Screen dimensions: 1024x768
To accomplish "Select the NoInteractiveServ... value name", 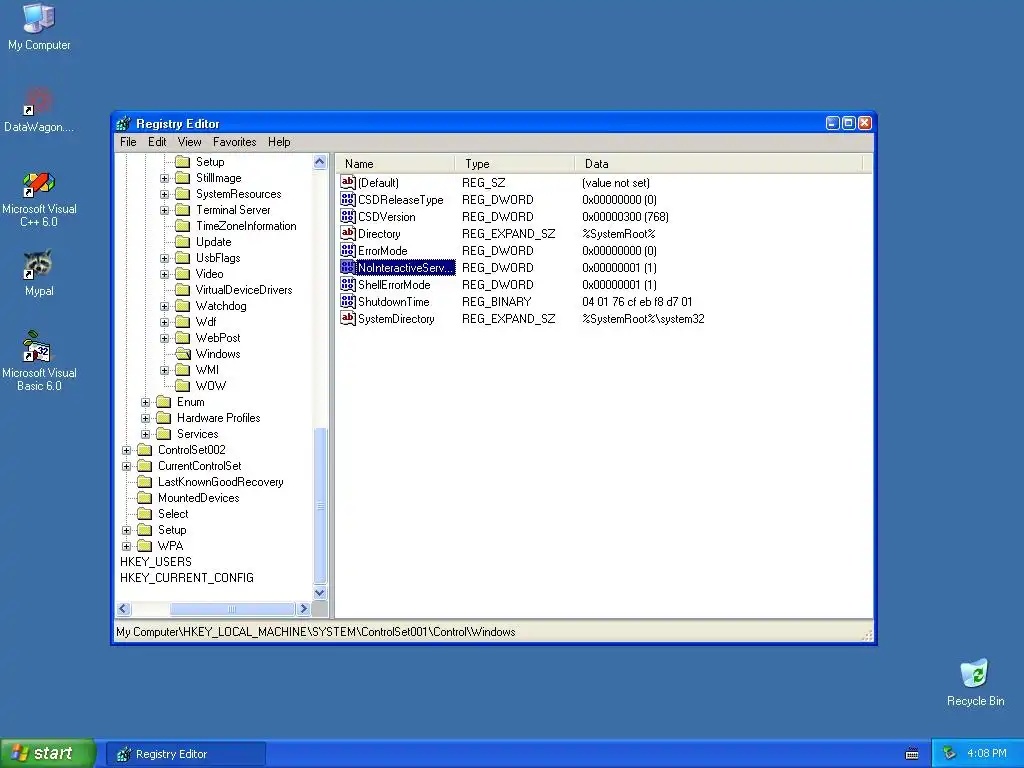I will 405,268.
